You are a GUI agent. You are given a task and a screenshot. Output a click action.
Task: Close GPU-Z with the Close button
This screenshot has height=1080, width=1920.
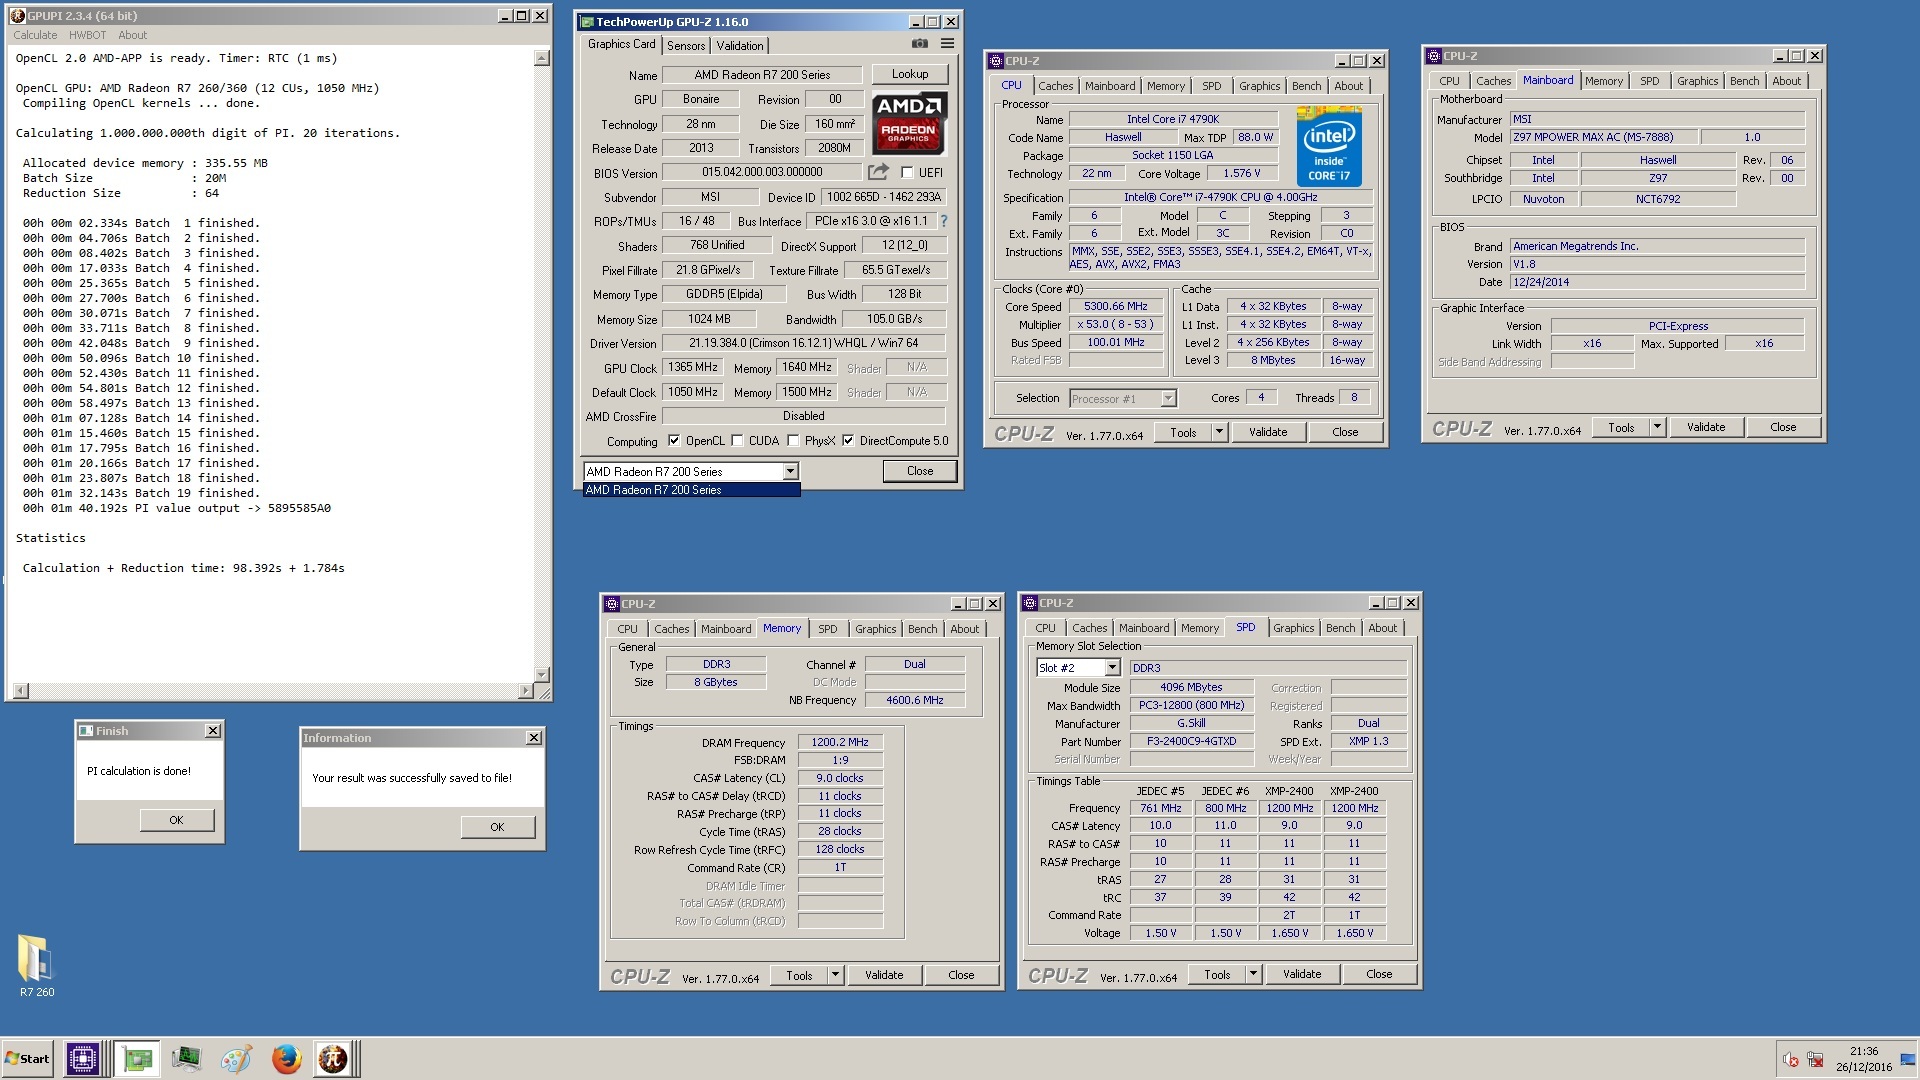[920, 471]
